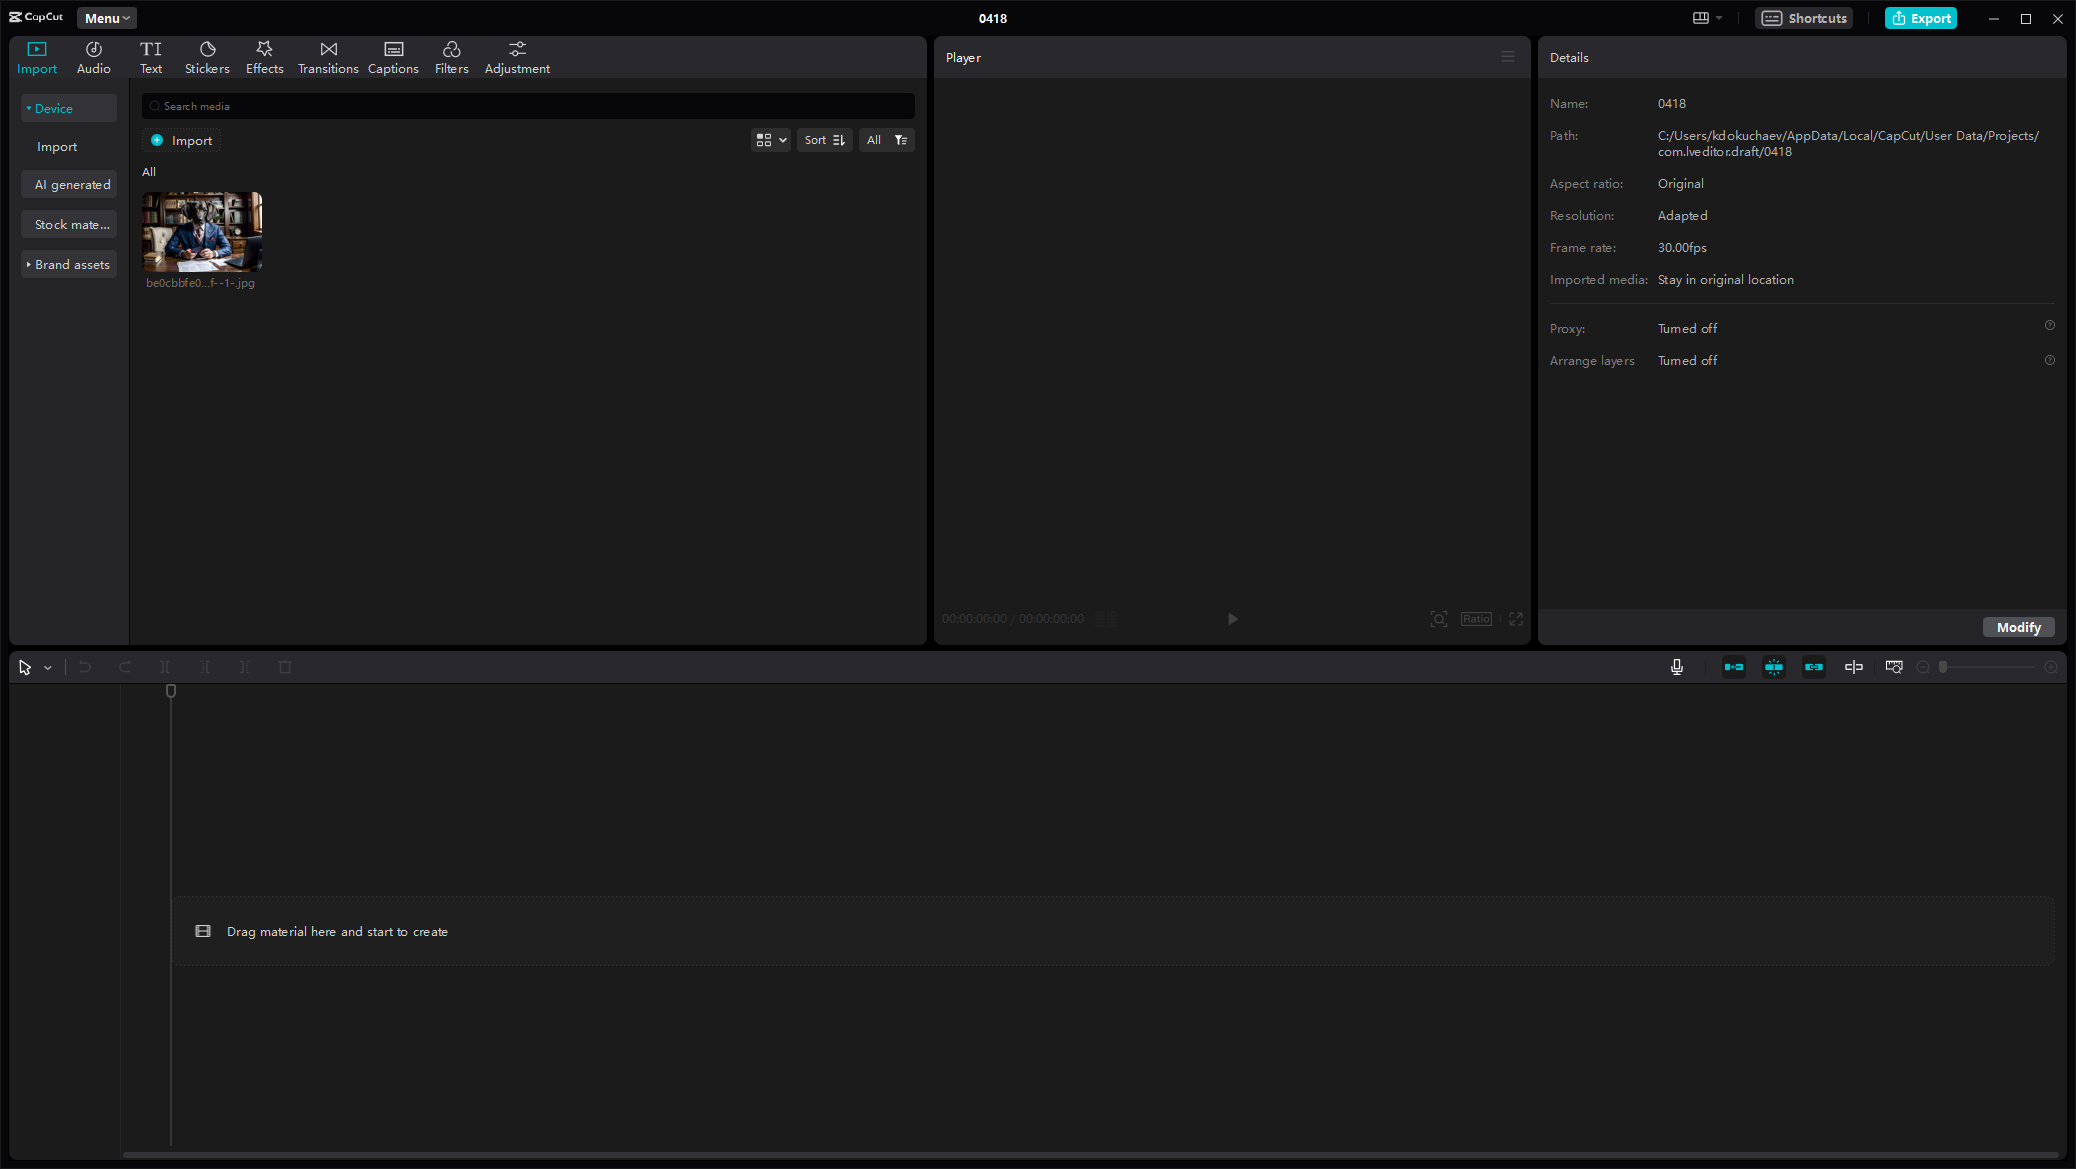The height and width of the screenshot is (1169, 2076).
Task: Toggle auto snapping on timeline
Action: point(1774,667)
